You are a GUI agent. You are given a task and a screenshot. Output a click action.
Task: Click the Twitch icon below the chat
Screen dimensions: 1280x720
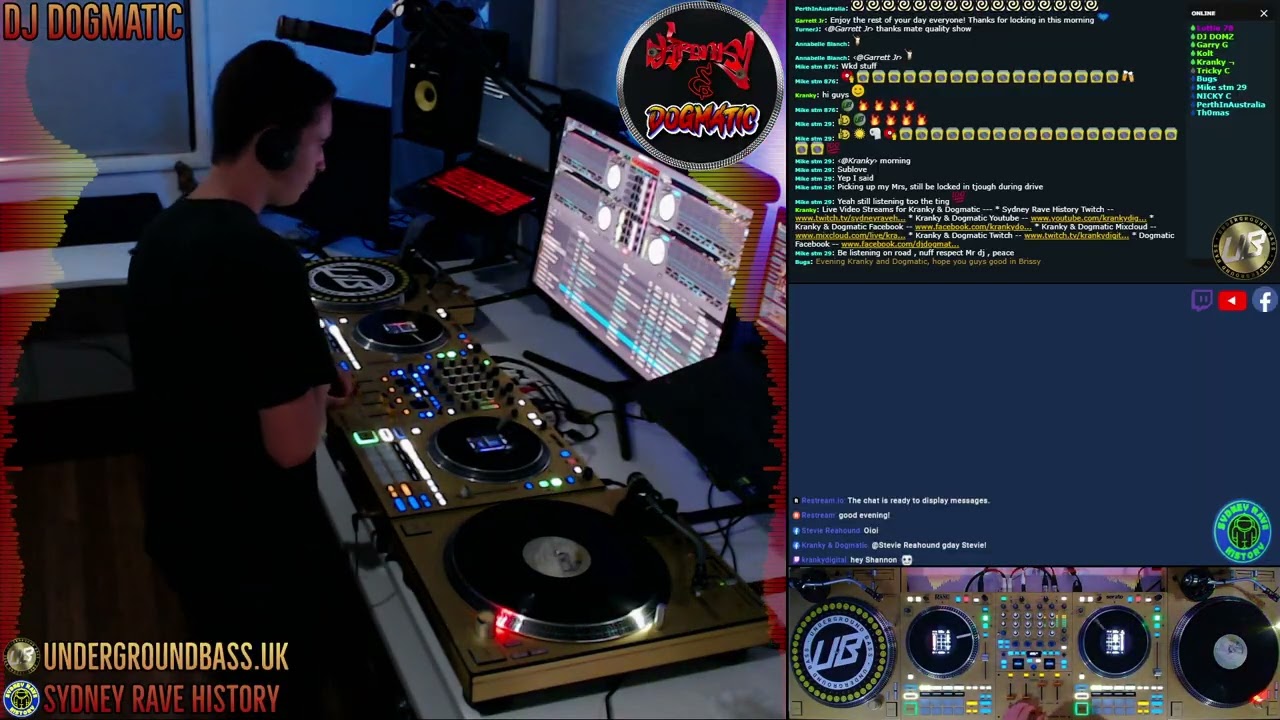point(1202,300)
